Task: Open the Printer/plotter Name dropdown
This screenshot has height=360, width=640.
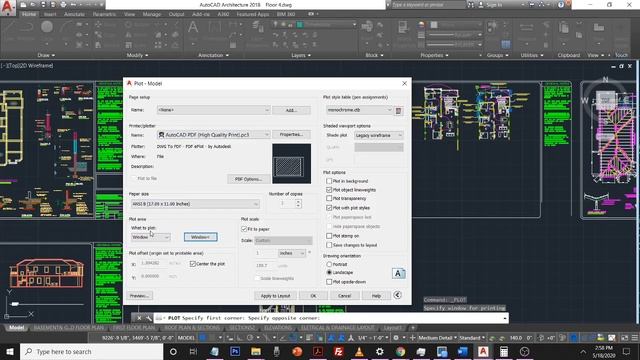Action: [x=213, y=135]
